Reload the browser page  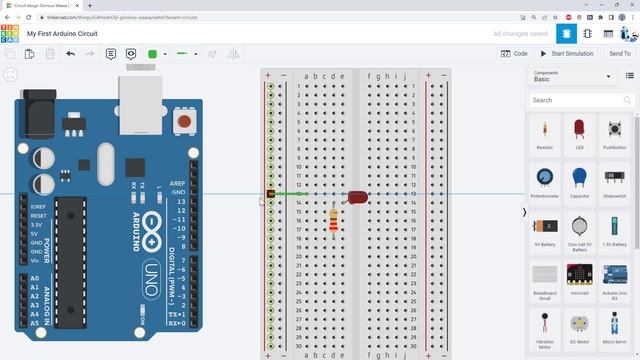click(x=29, y=18)
